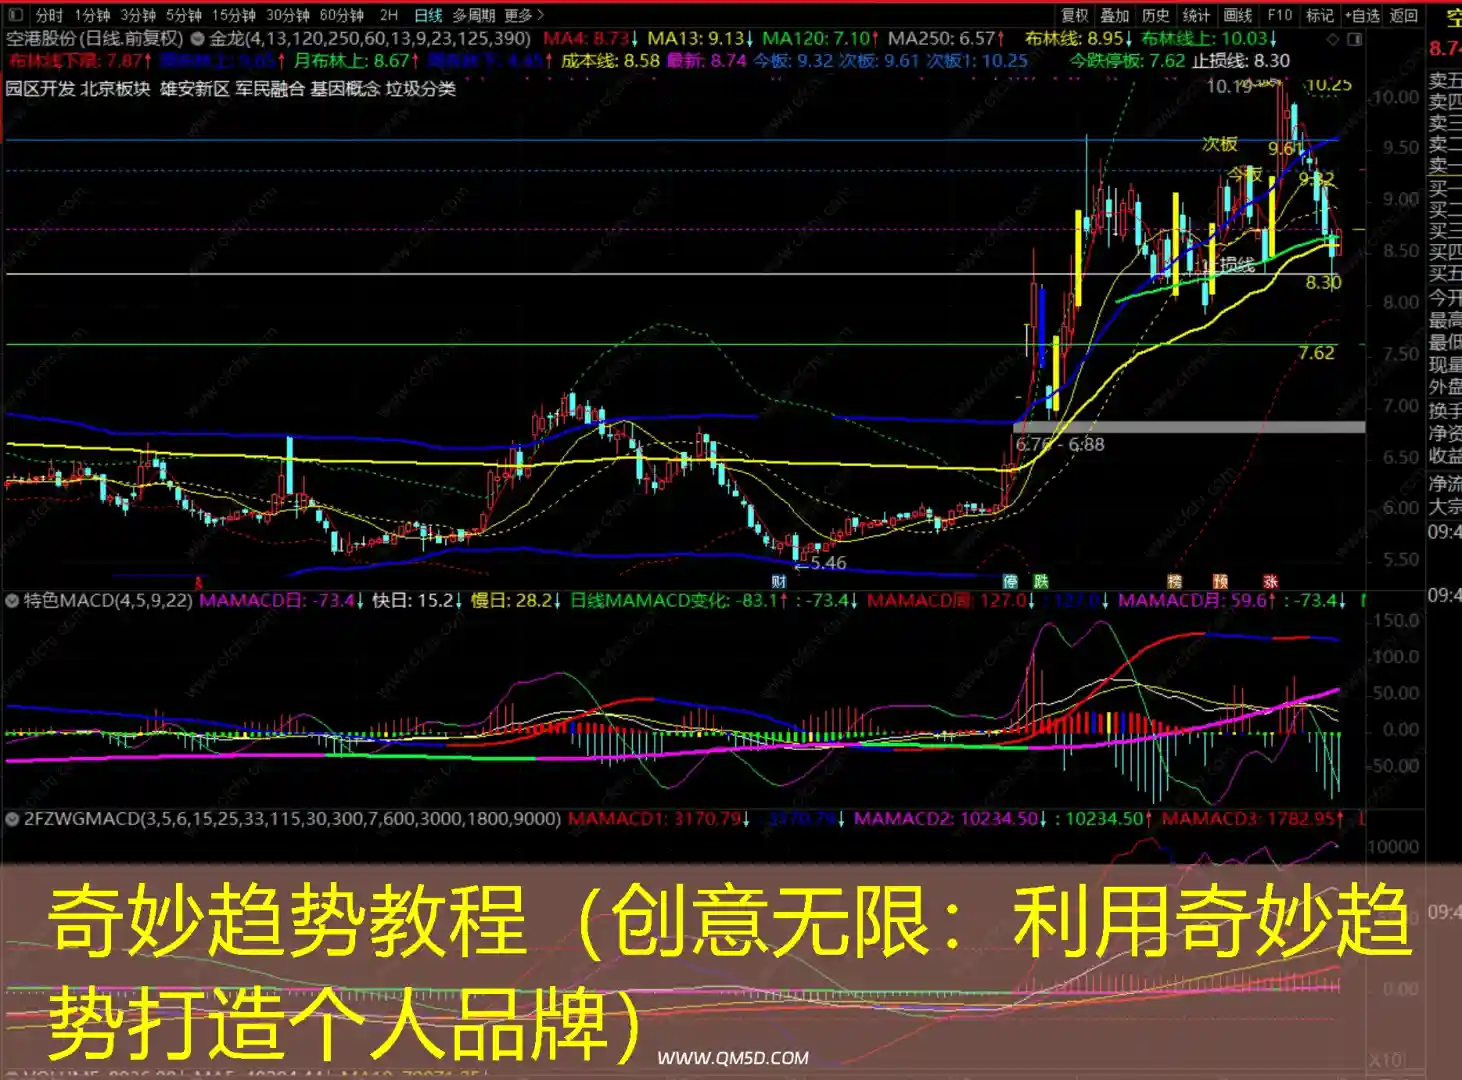The height and width of the screenshot is (1080, 1462).
Task: Click the 叠加 overlay button
Action: [x=1115, y=15]
